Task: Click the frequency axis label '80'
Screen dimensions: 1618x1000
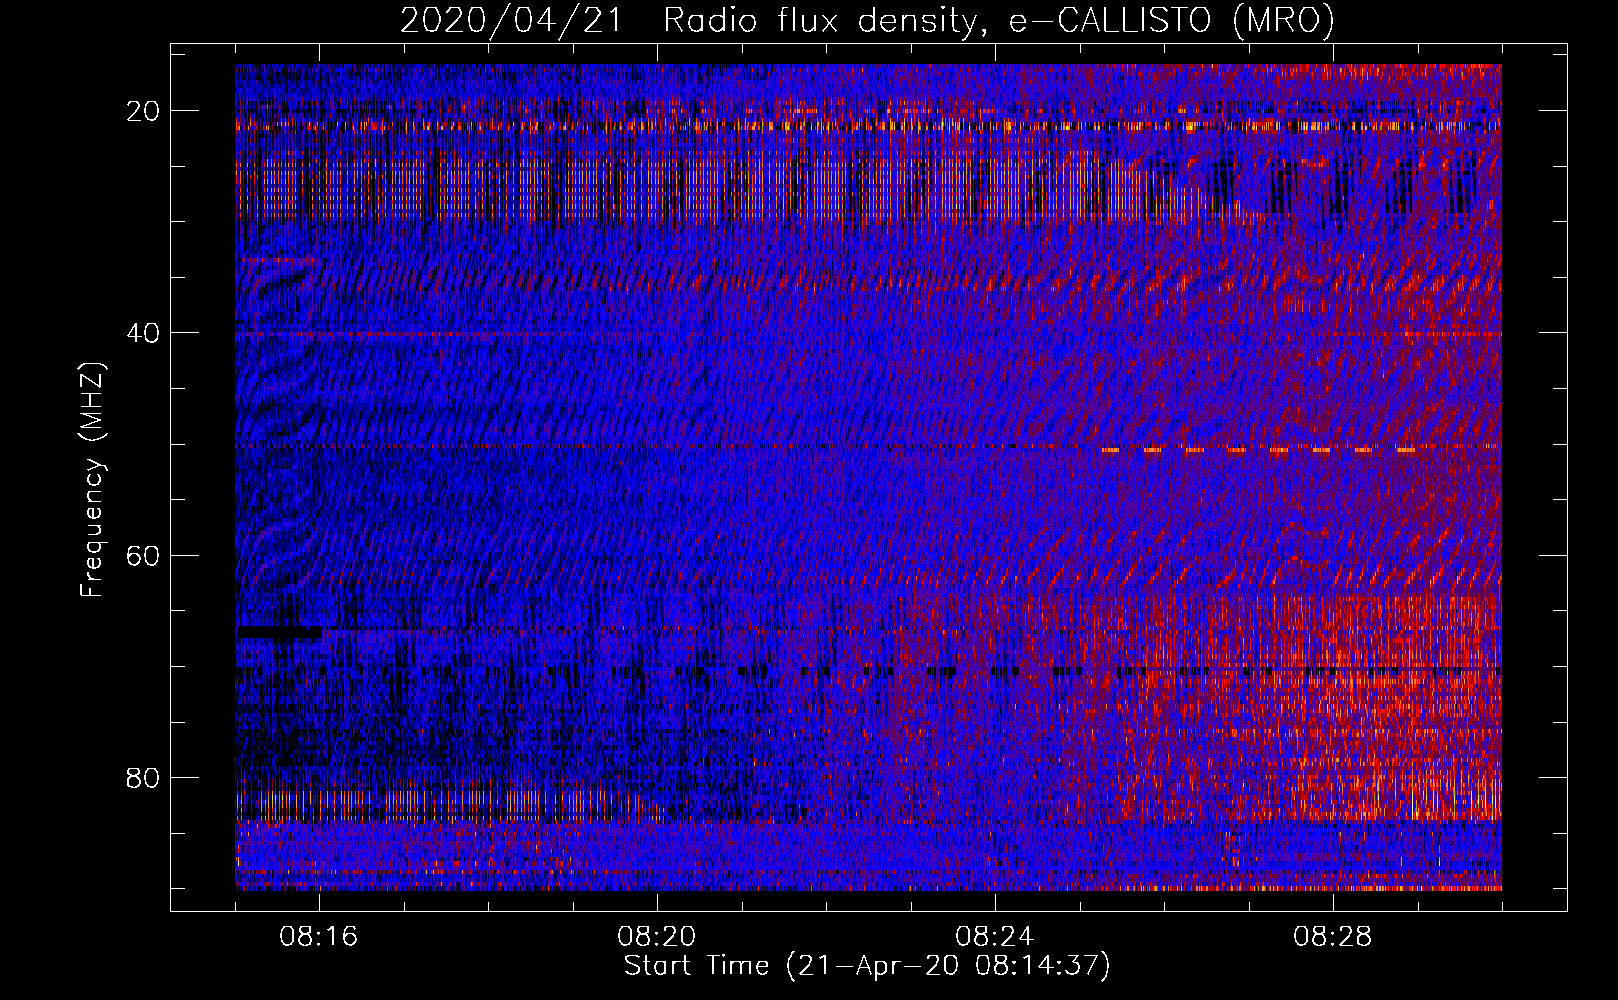Action: (144, 777)
